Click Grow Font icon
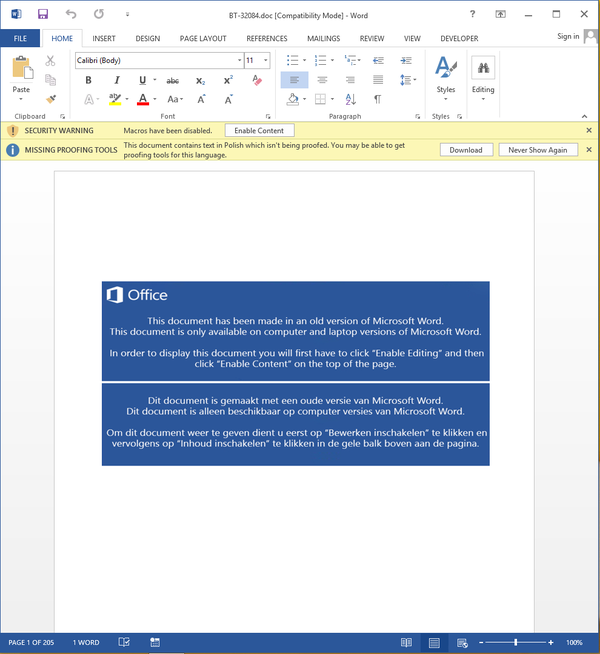Image resolution: width=600 pixels, height=654 pixels. 201,99
